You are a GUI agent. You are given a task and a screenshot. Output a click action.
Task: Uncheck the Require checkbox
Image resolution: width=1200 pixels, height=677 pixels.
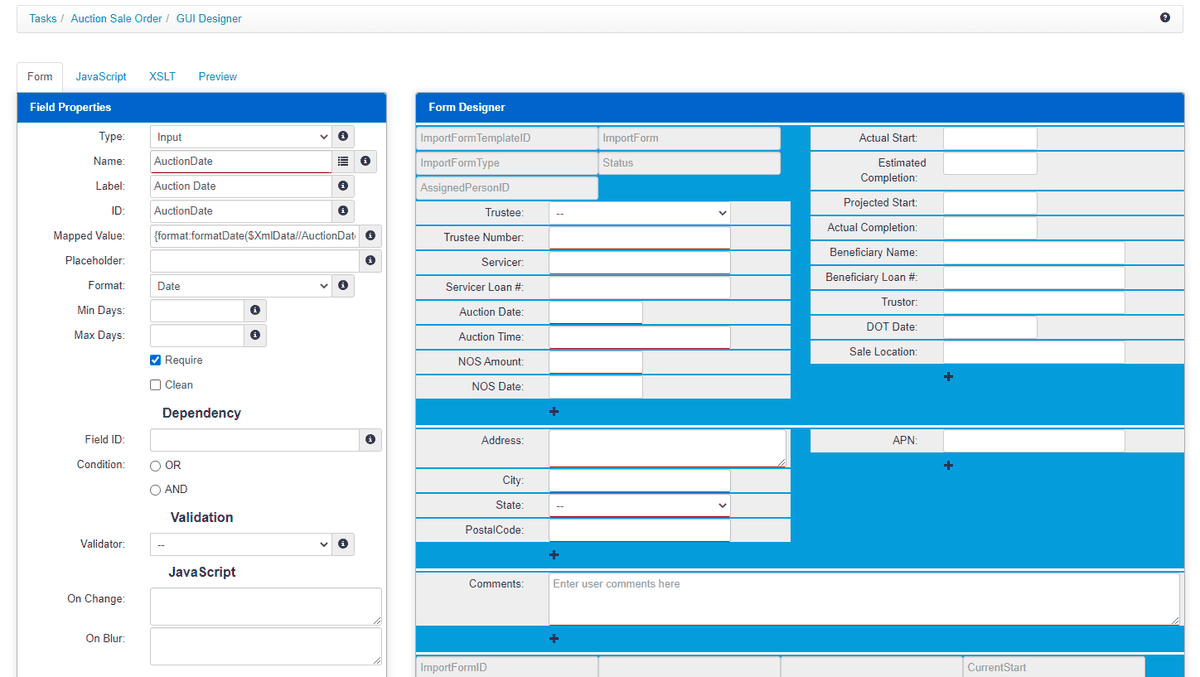[x=156, y=360]
